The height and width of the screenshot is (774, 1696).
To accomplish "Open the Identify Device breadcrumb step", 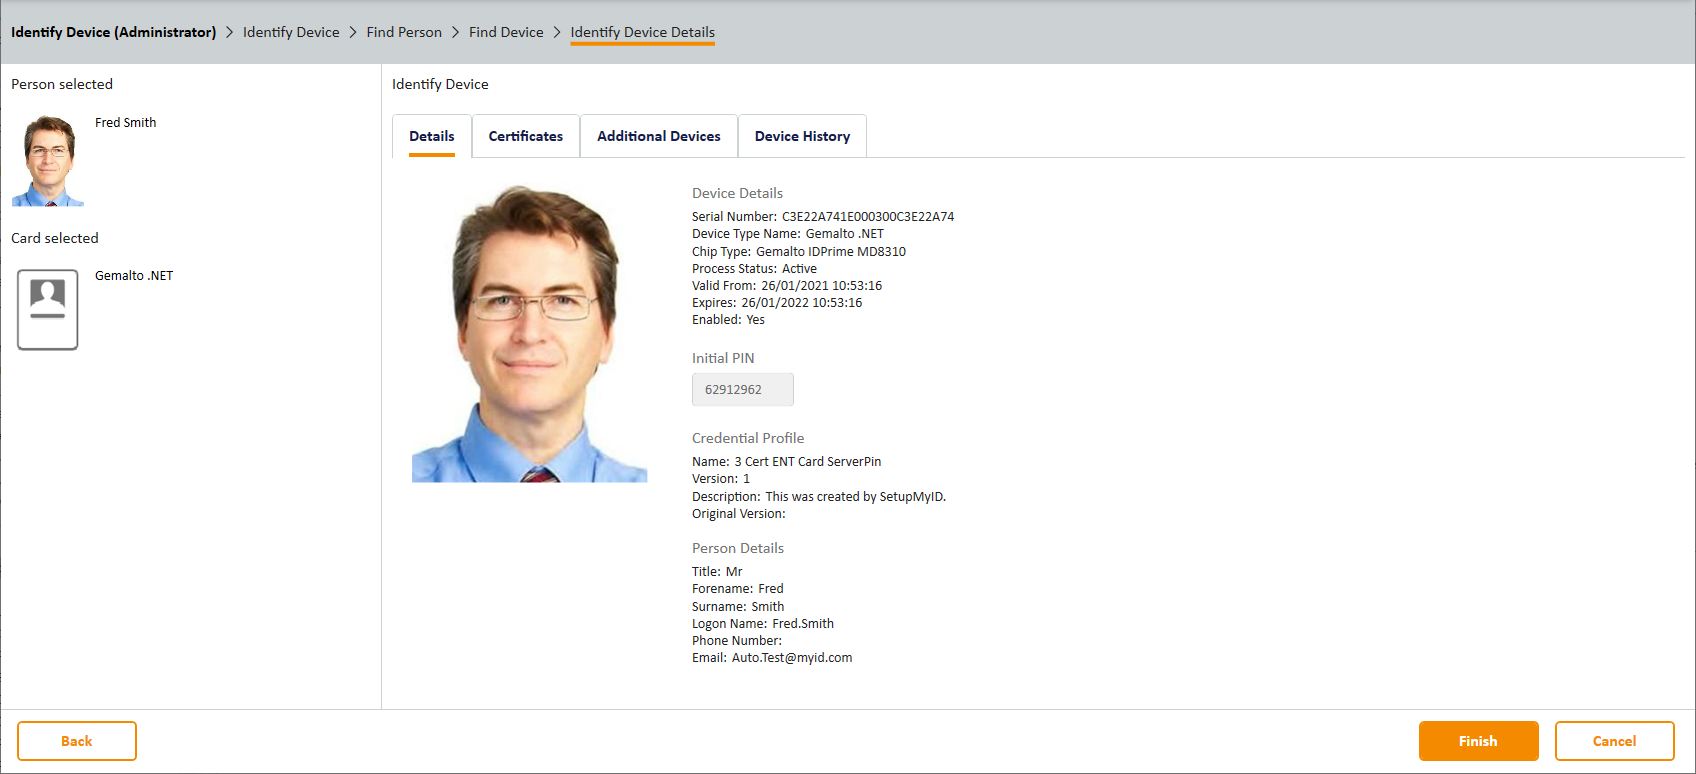I will (x=291, y=32).
